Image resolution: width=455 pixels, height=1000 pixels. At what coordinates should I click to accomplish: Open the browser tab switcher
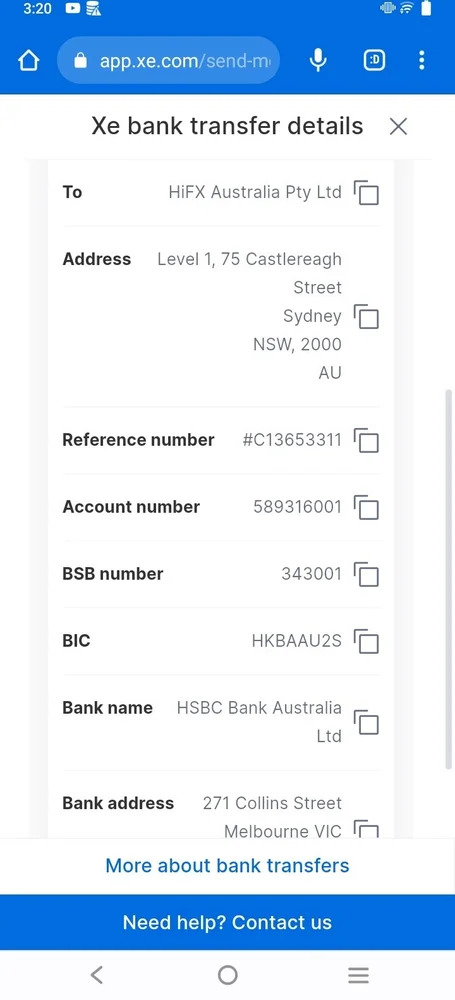pyautogui.click(x=374, y=61)
